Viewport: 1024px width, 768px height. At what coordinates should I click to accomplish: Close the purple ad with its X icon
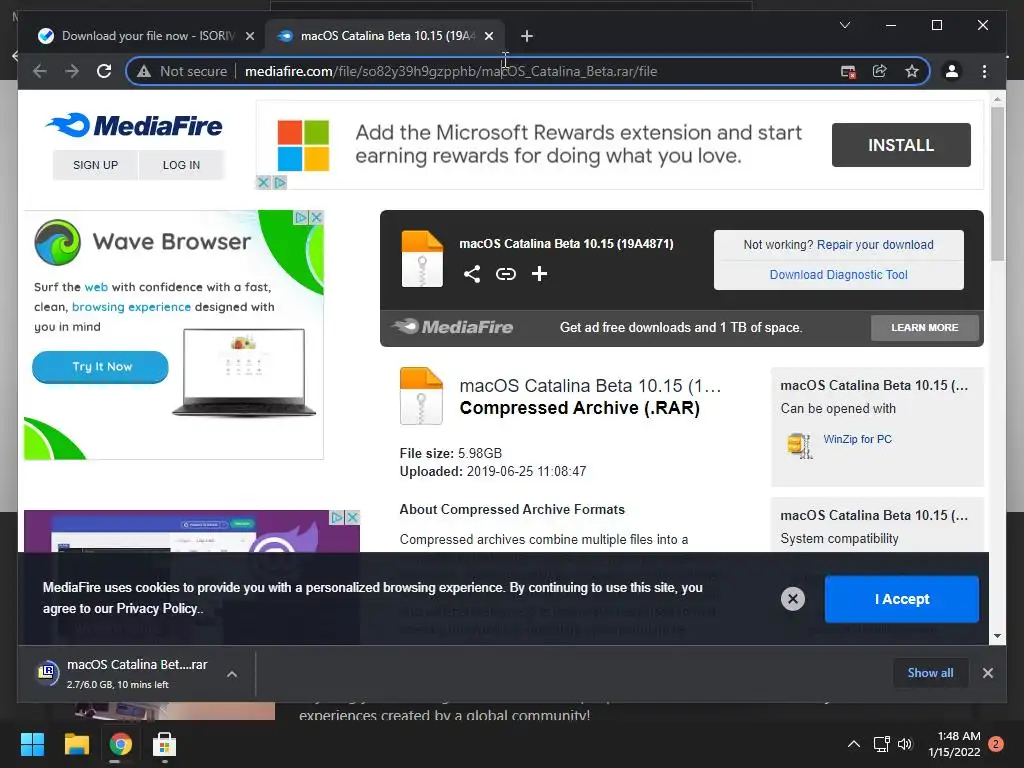[352, 517]
